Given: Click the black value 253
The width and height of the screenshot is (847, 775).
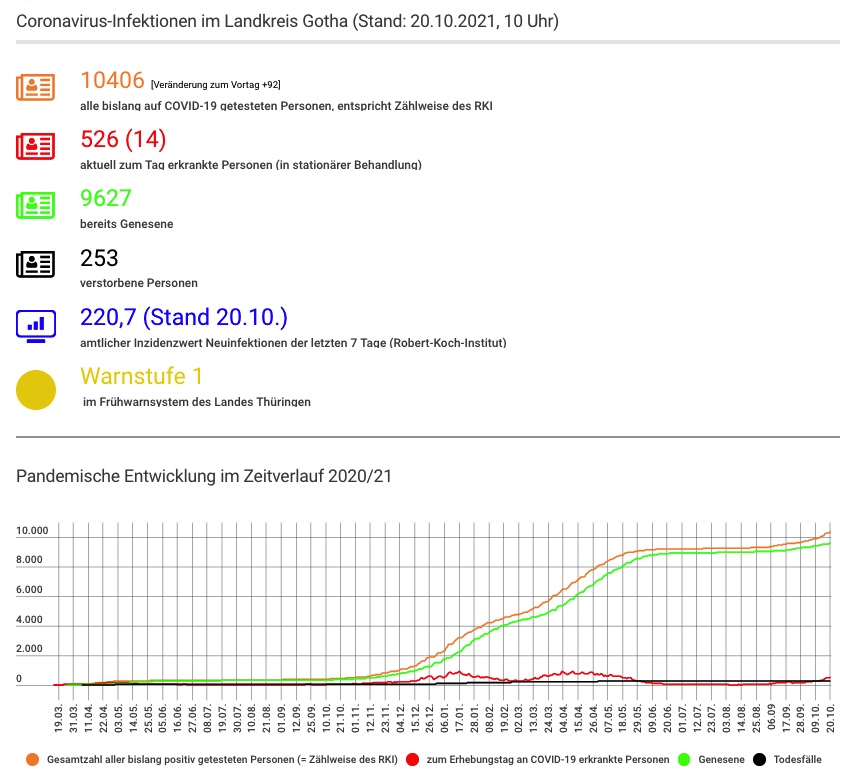Looking at the screenshot, I should pyautogui.click(x=99, y=258).
